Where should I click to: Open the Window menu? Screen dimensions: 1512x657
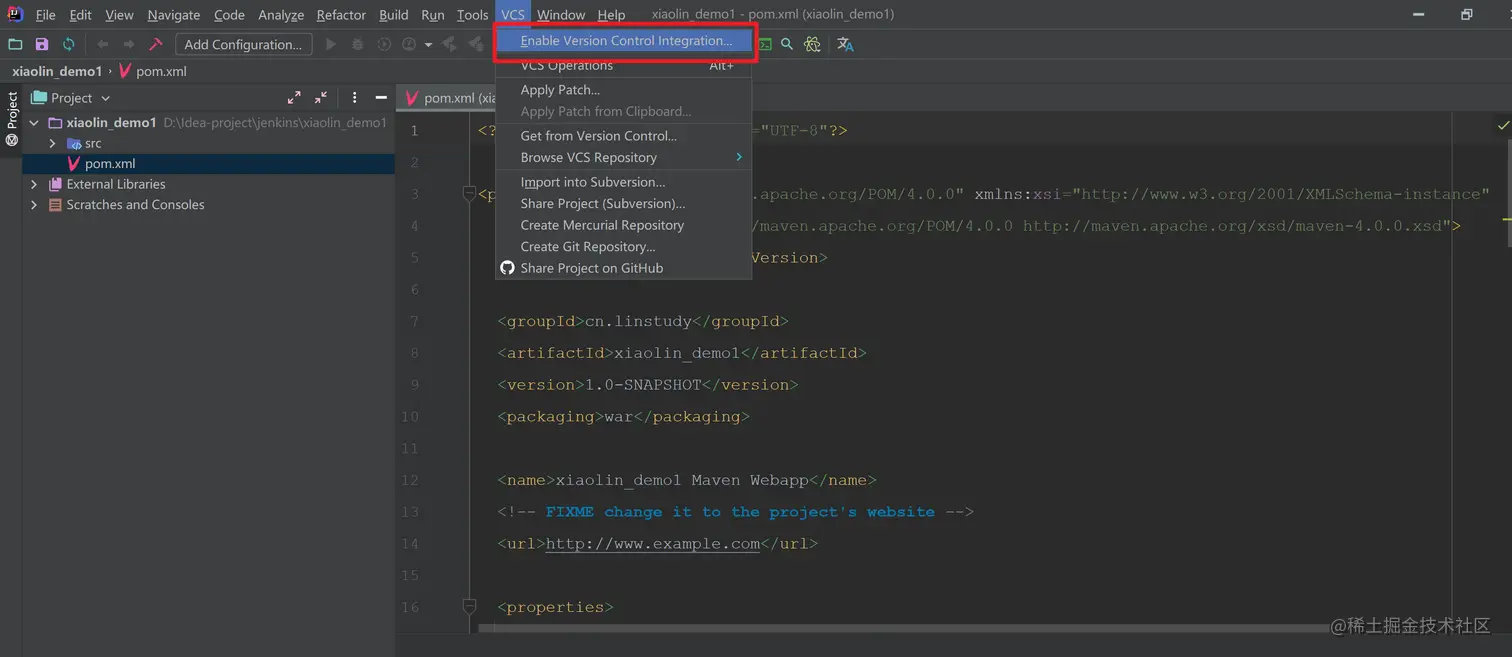coord(561,15)
